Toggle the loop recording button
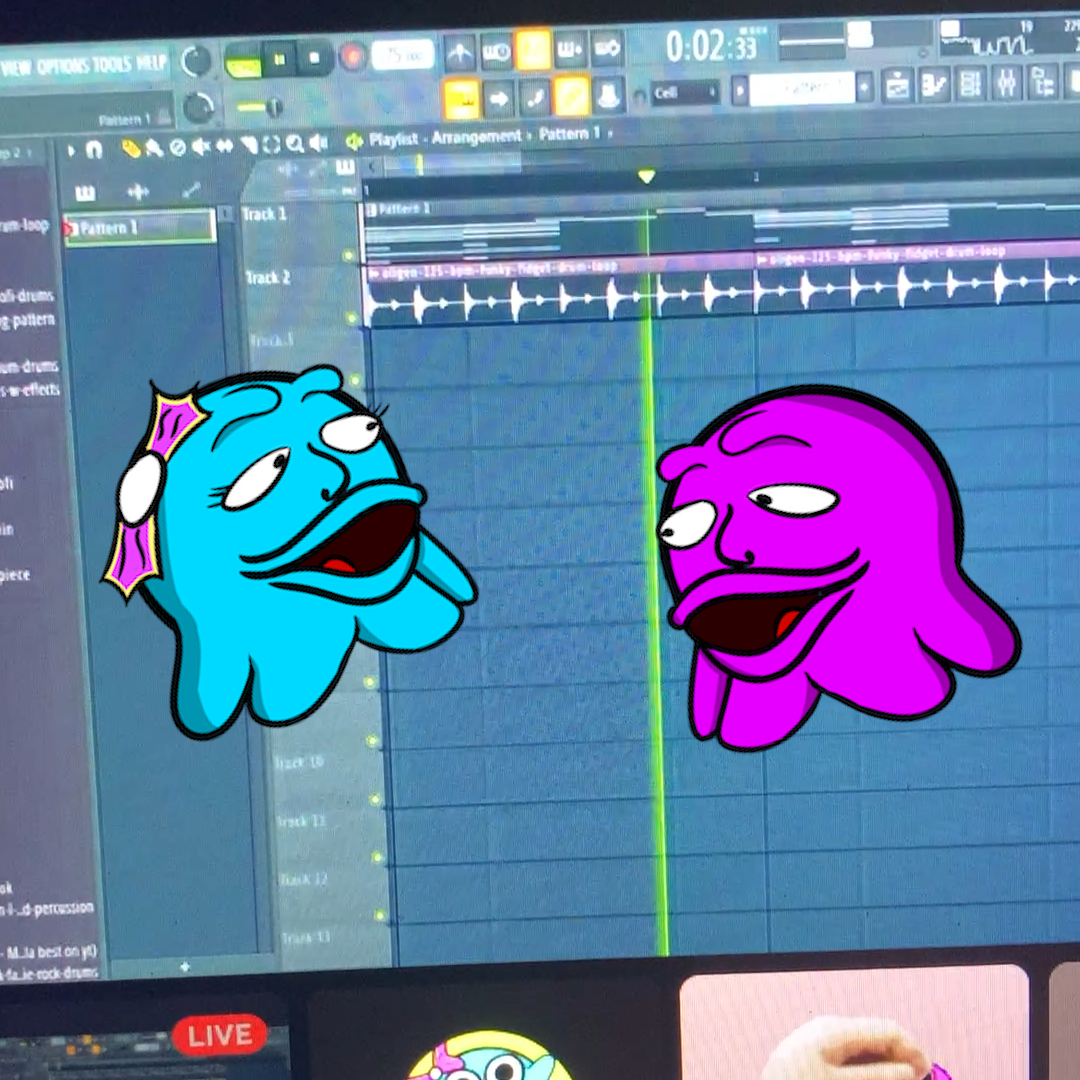This screenshot has height=1080, width=1080. click(x=608, y=48)
